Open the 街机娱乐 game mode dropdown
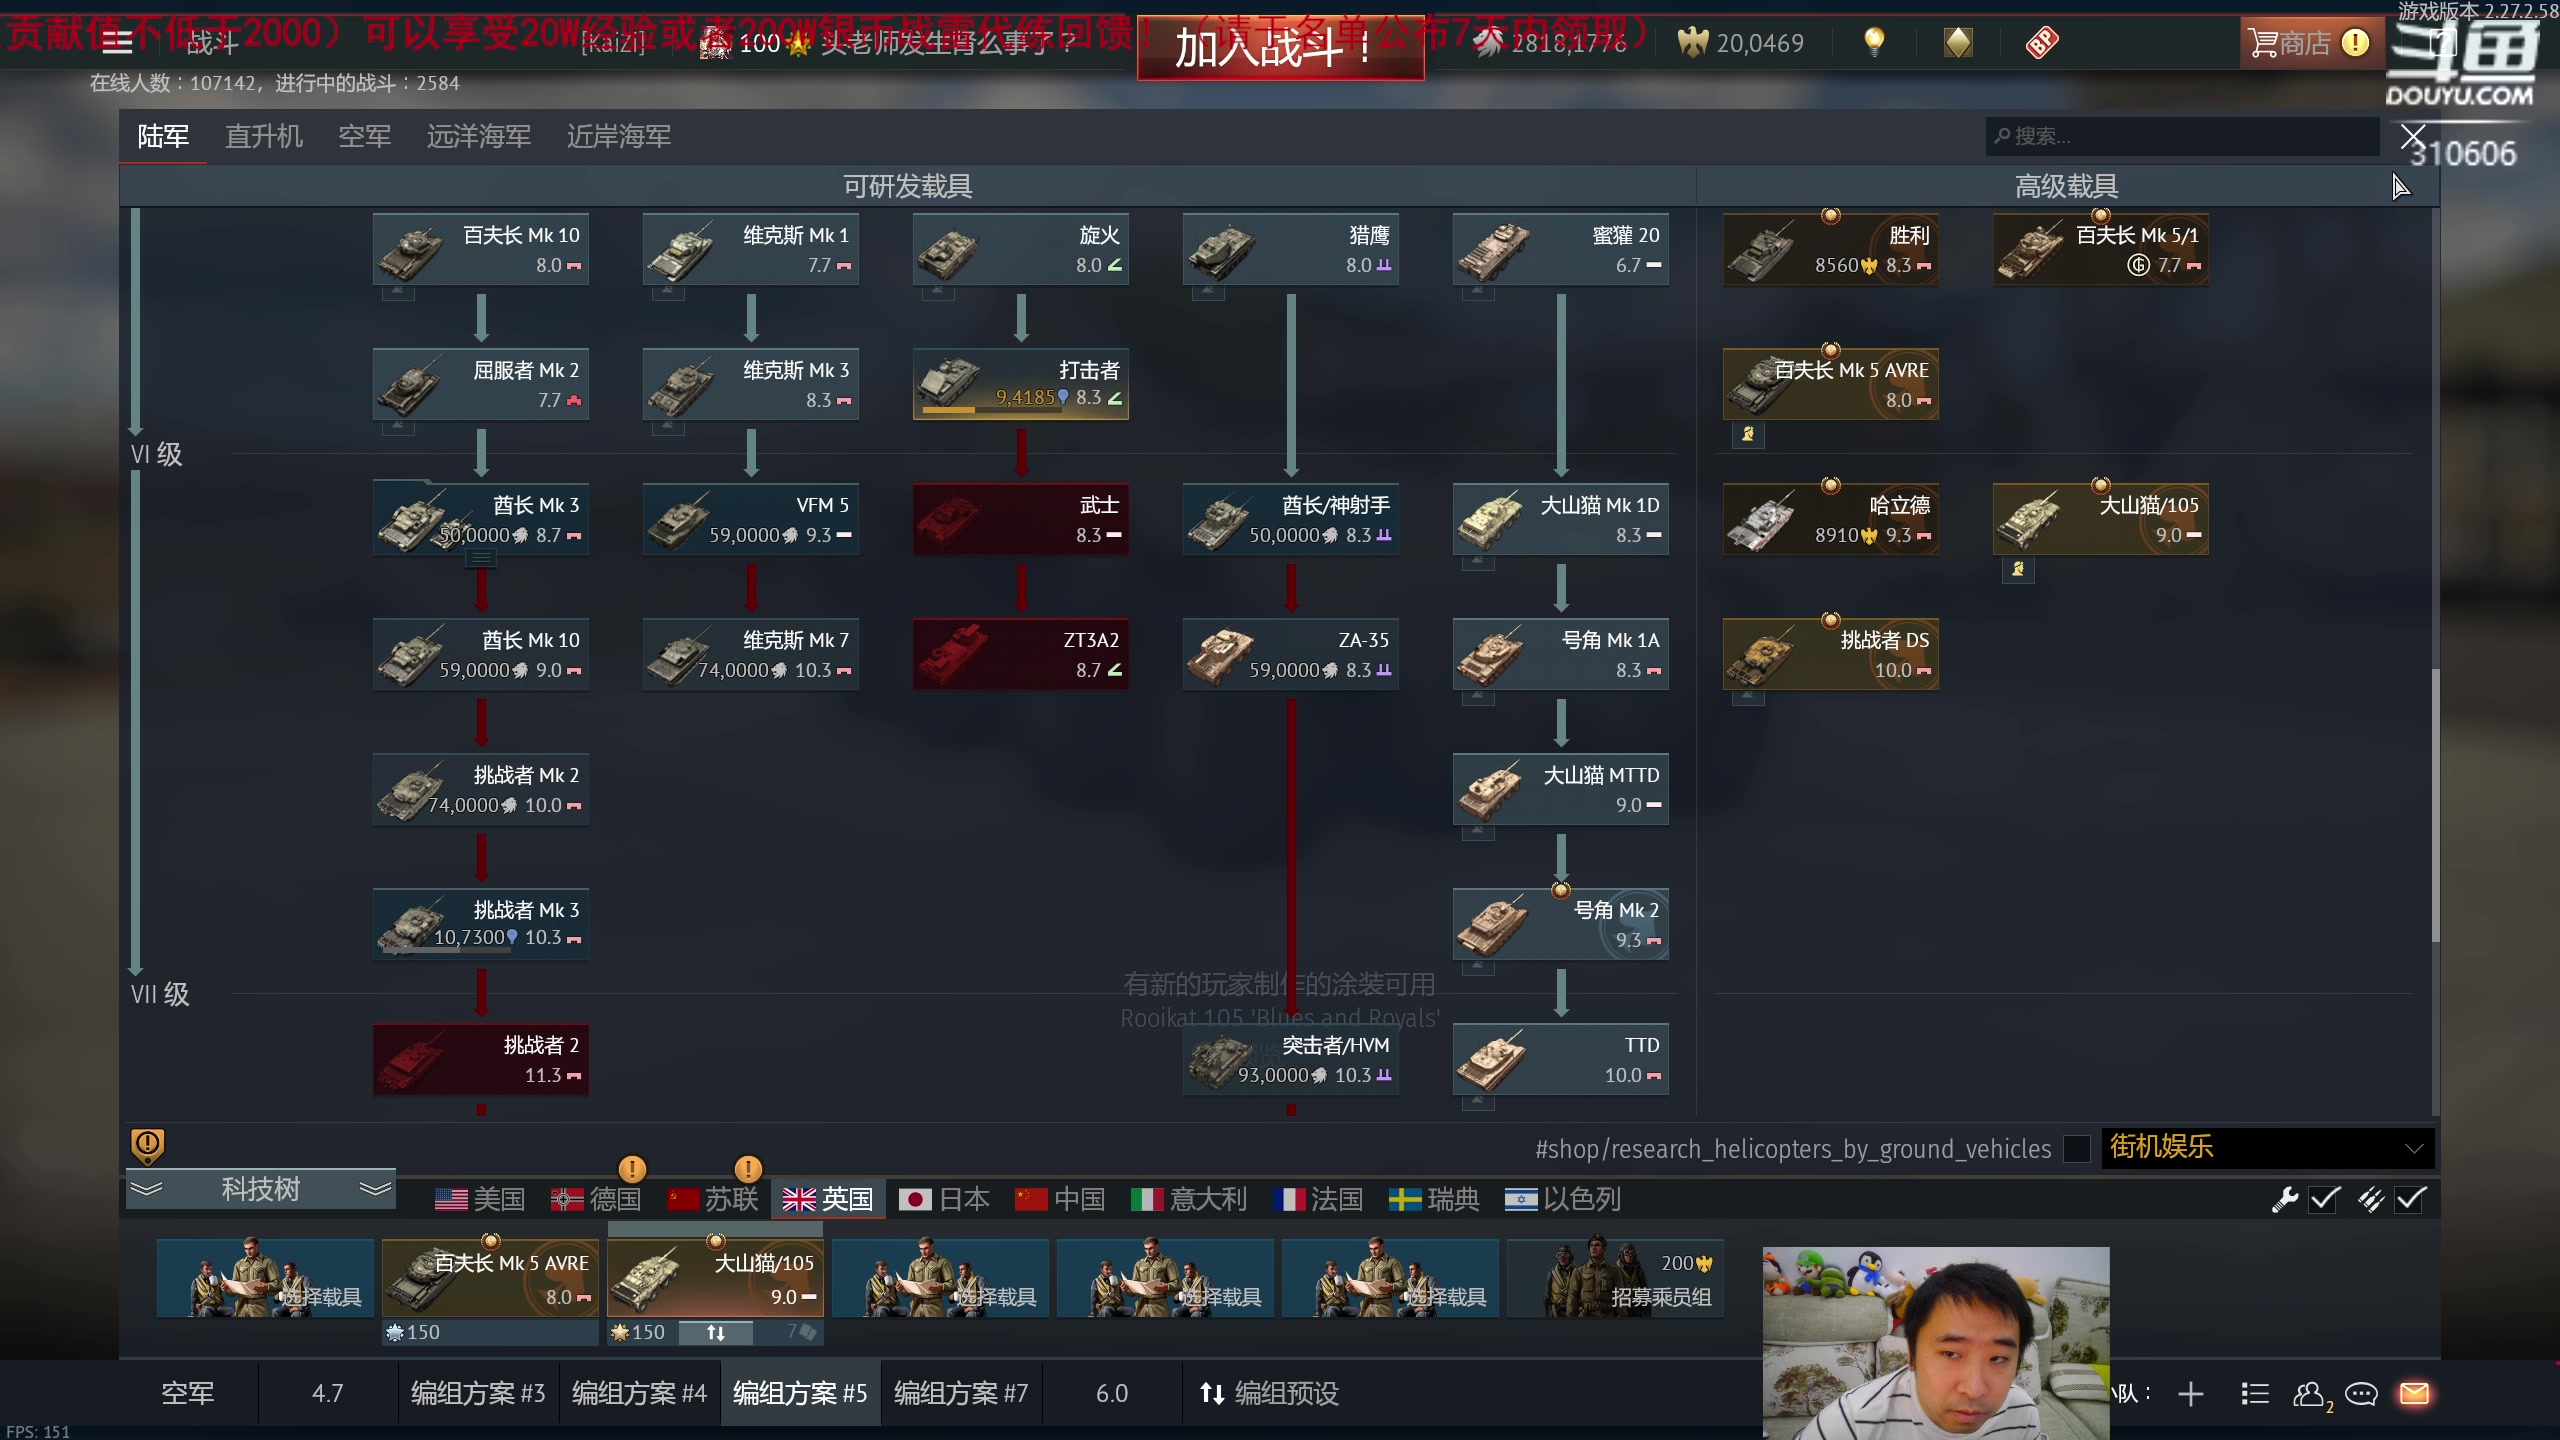 tap(2266, 1148)
